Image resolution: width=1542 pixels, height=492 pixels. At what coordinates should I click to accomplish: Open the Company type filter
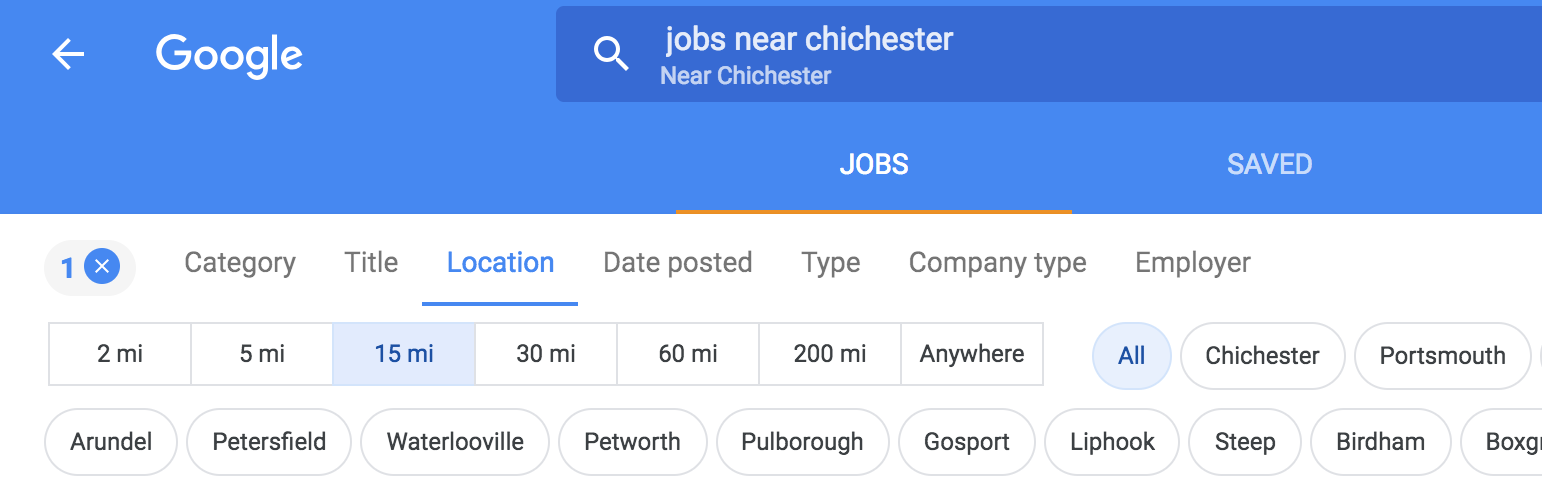[997, 263]
